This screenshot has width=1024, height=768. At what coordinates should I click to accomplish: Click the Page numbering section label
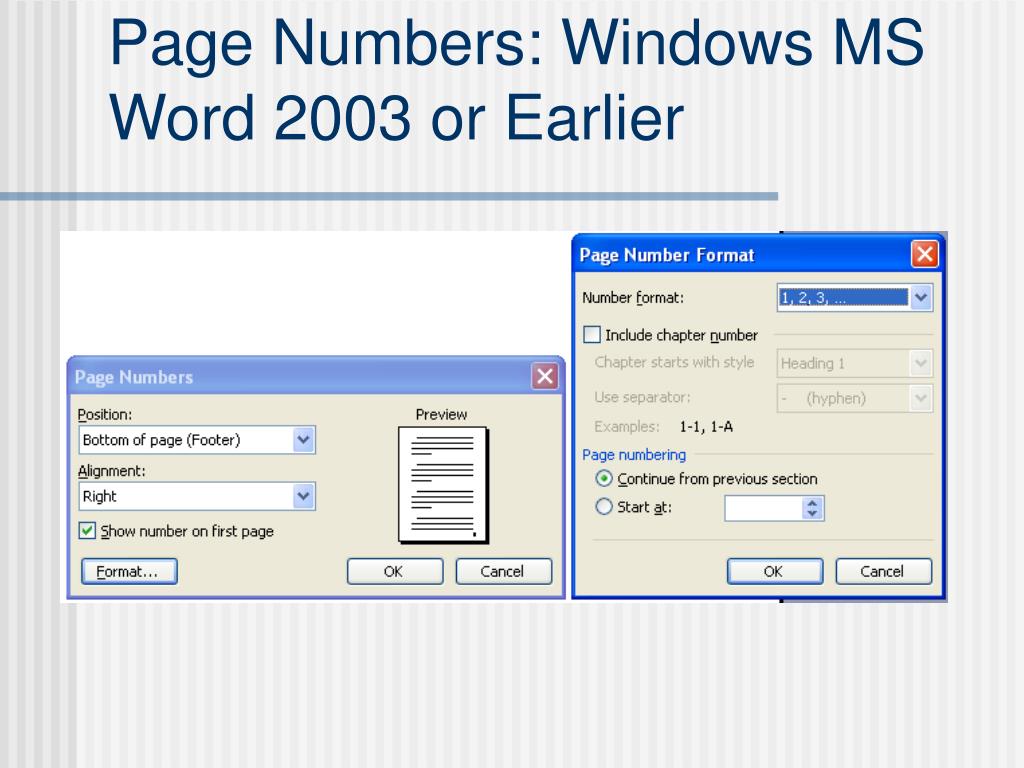coord(634,455)
